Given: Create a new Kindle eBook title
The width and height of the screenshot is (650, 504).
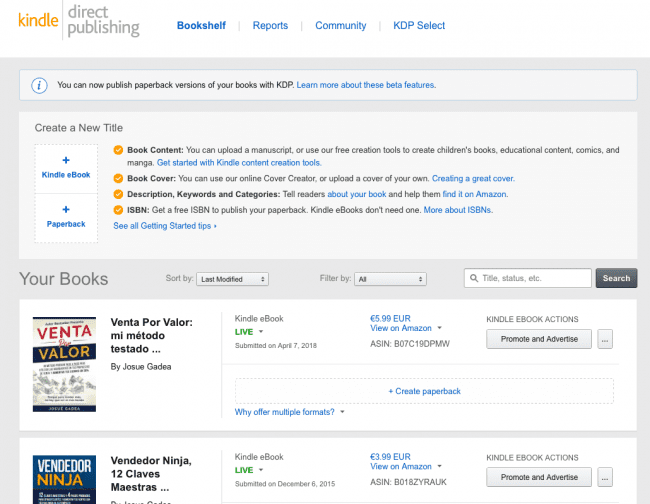Looking at the screenshot, I should point(66,168).
